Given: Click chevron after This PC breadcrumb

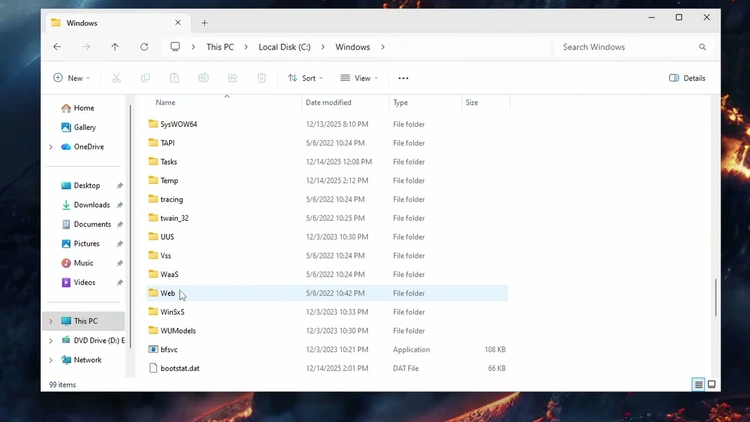Looking at the screenshot, I should [246, 47].
